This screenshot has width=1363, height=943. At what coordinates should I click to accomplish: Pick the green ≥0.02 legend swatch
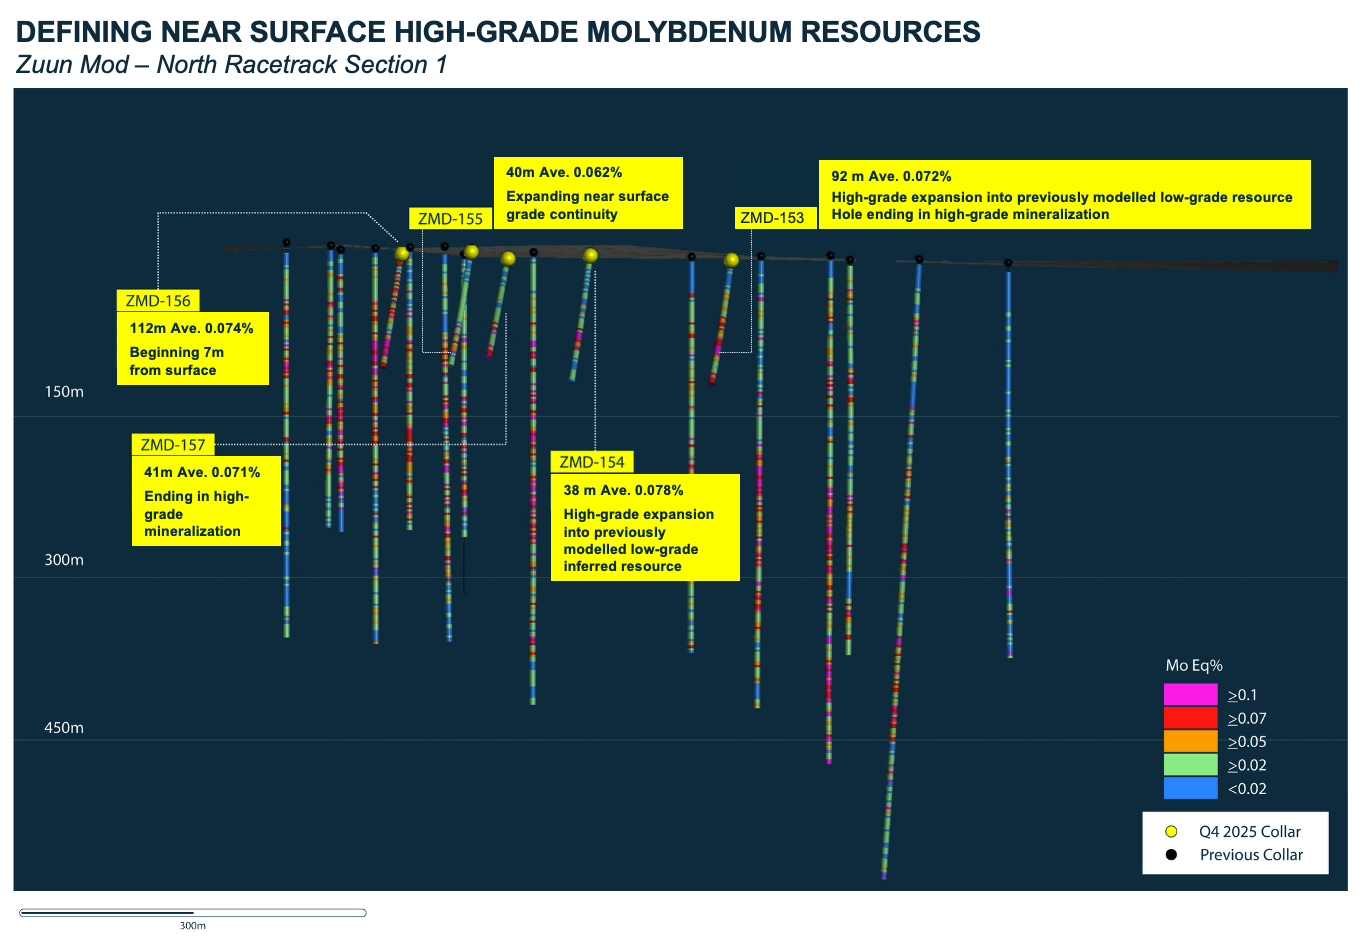click(x=1190, y=765)
